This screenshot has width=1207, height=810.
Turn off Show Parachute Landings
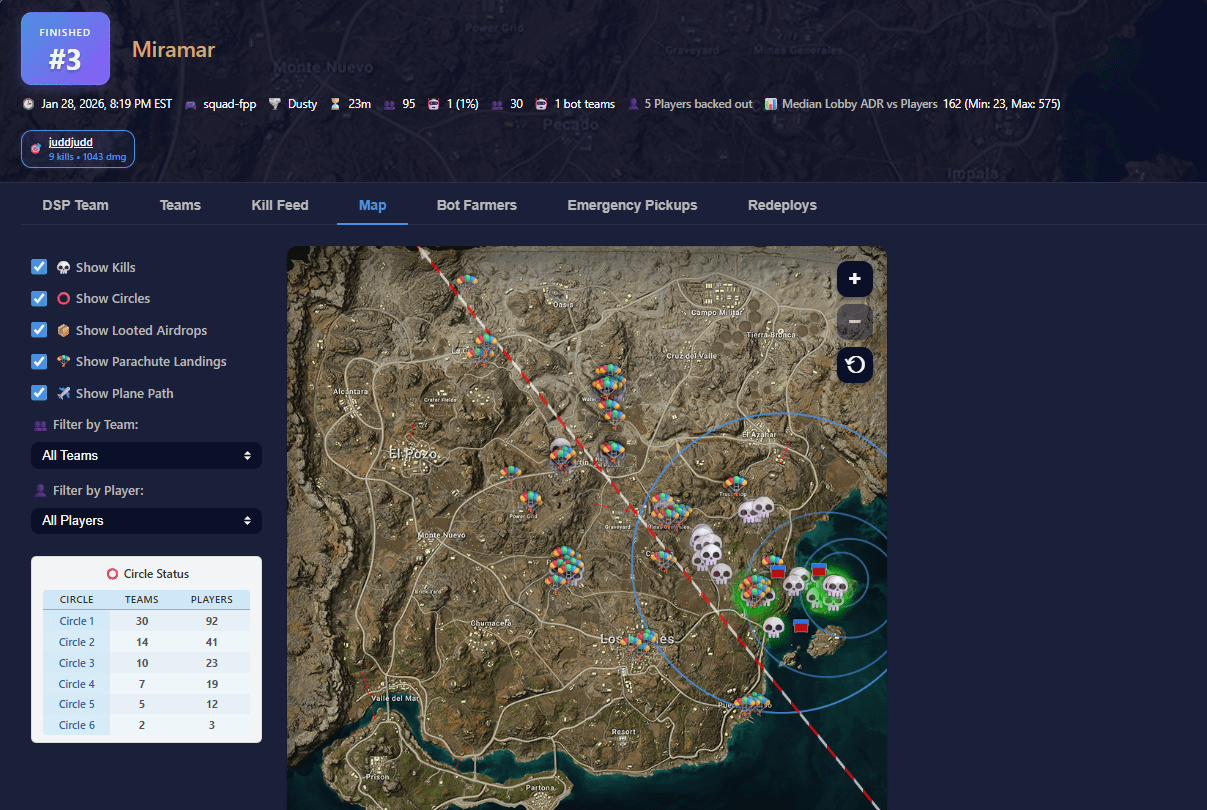39,361
